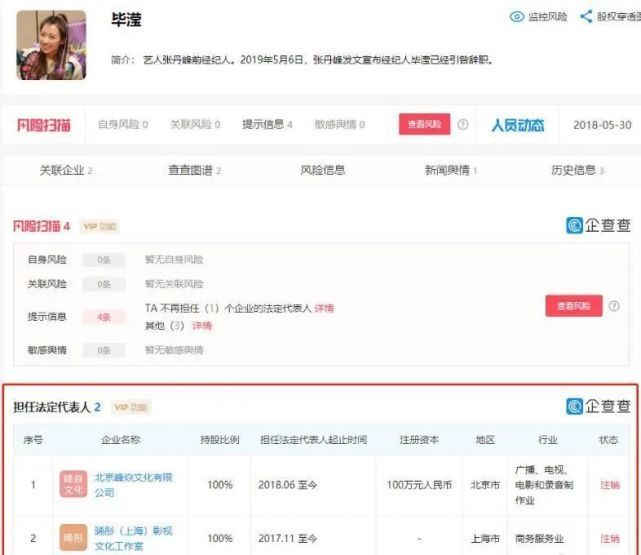This screenshot has width=641, height=555.
Task: Select 敏感舆情 0 in the risk scan bar
Action: pos(339,124)
